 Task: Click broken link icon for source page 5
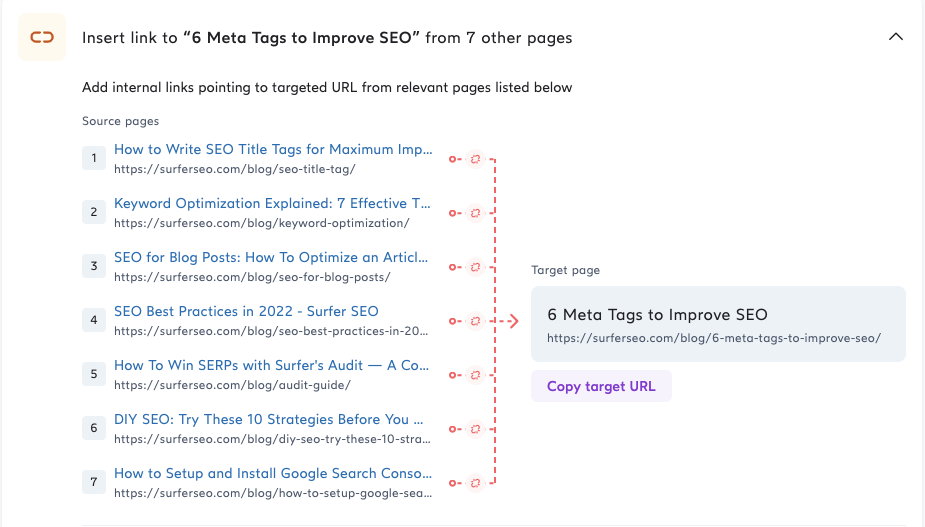pyautogui.click(x=475, y=375)
